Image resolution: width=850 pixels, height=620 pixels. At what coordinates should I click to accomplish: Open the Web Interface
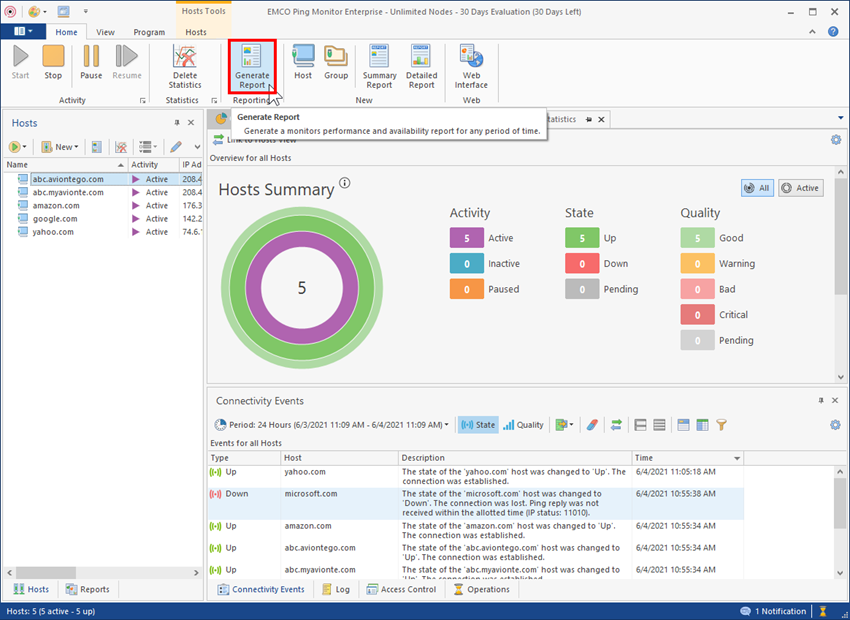point(471,66)
